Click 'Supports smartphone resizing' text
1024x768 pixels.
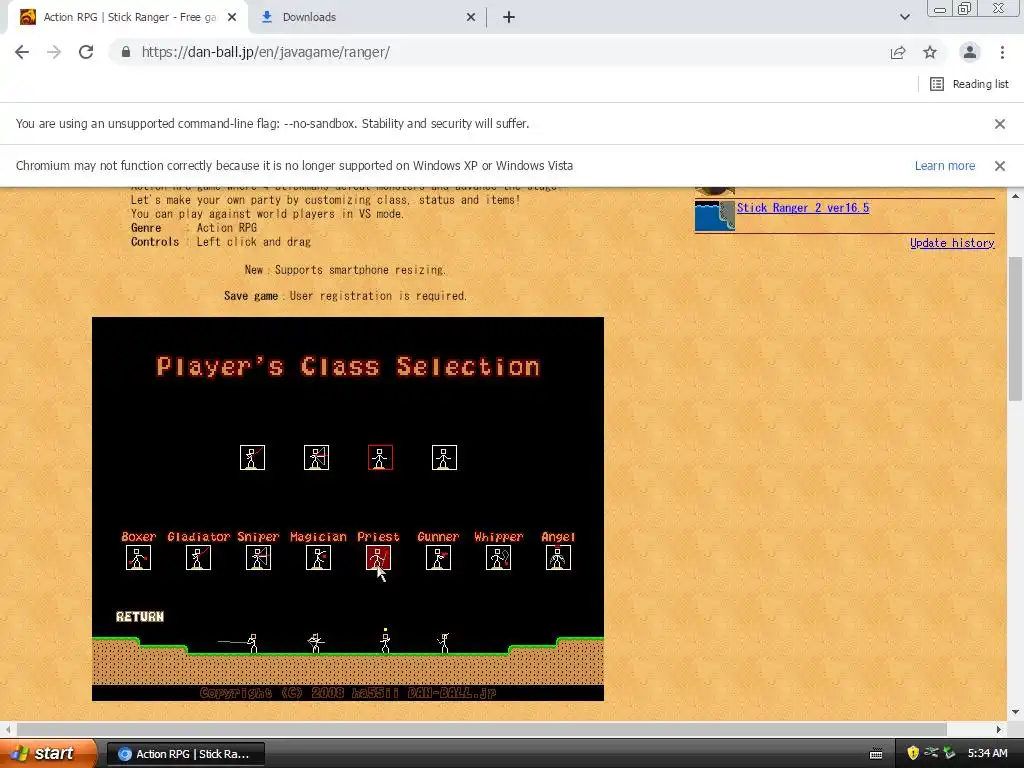point(360,270)
